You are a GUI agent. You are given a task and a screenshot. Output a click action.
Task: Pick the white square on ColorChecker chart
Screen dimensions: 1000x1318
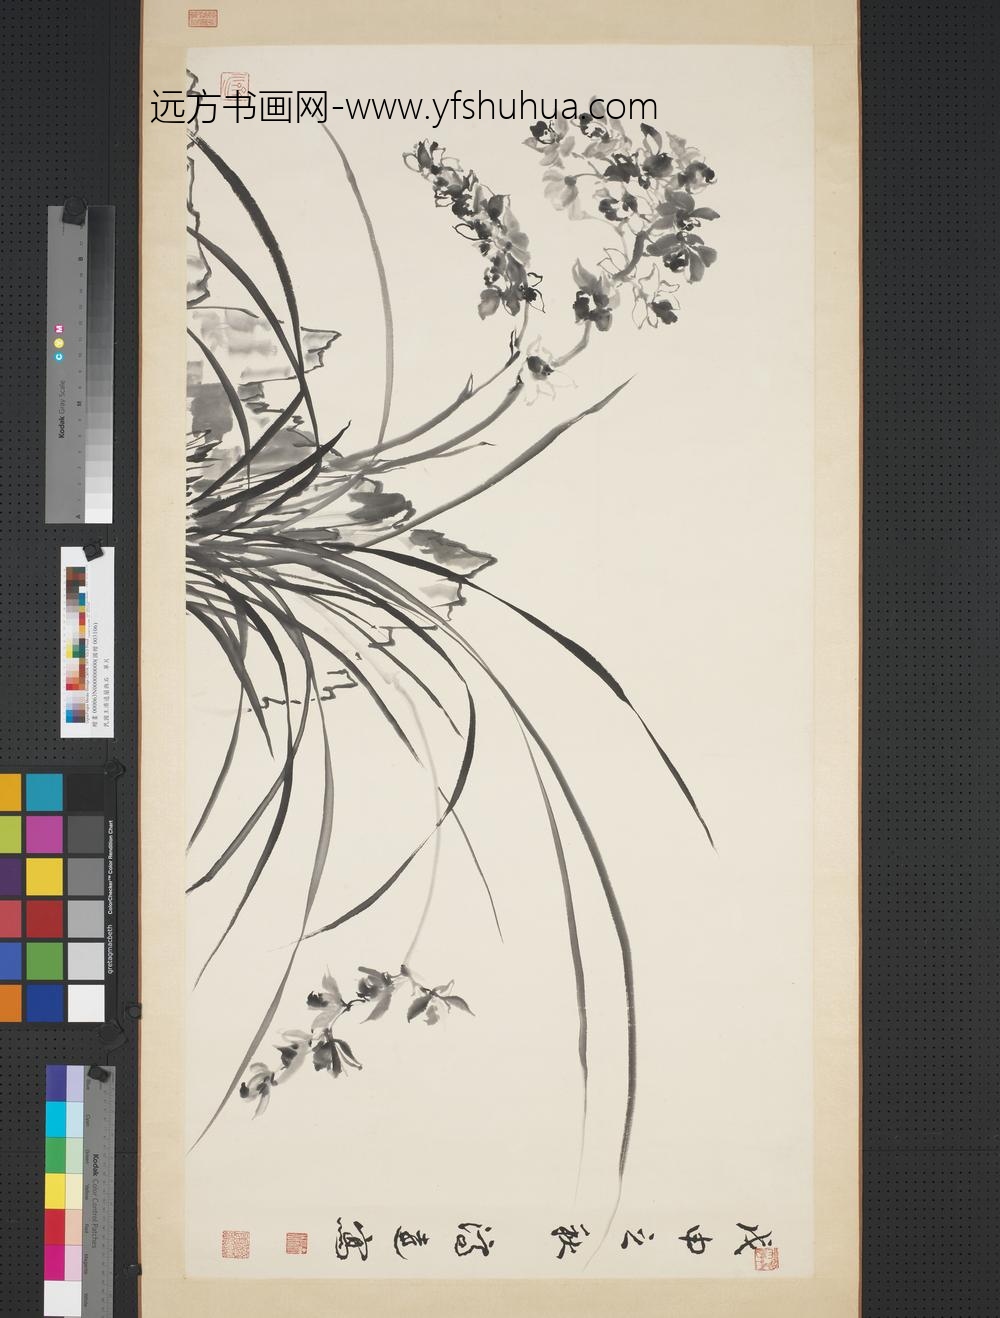[86, 1002]
